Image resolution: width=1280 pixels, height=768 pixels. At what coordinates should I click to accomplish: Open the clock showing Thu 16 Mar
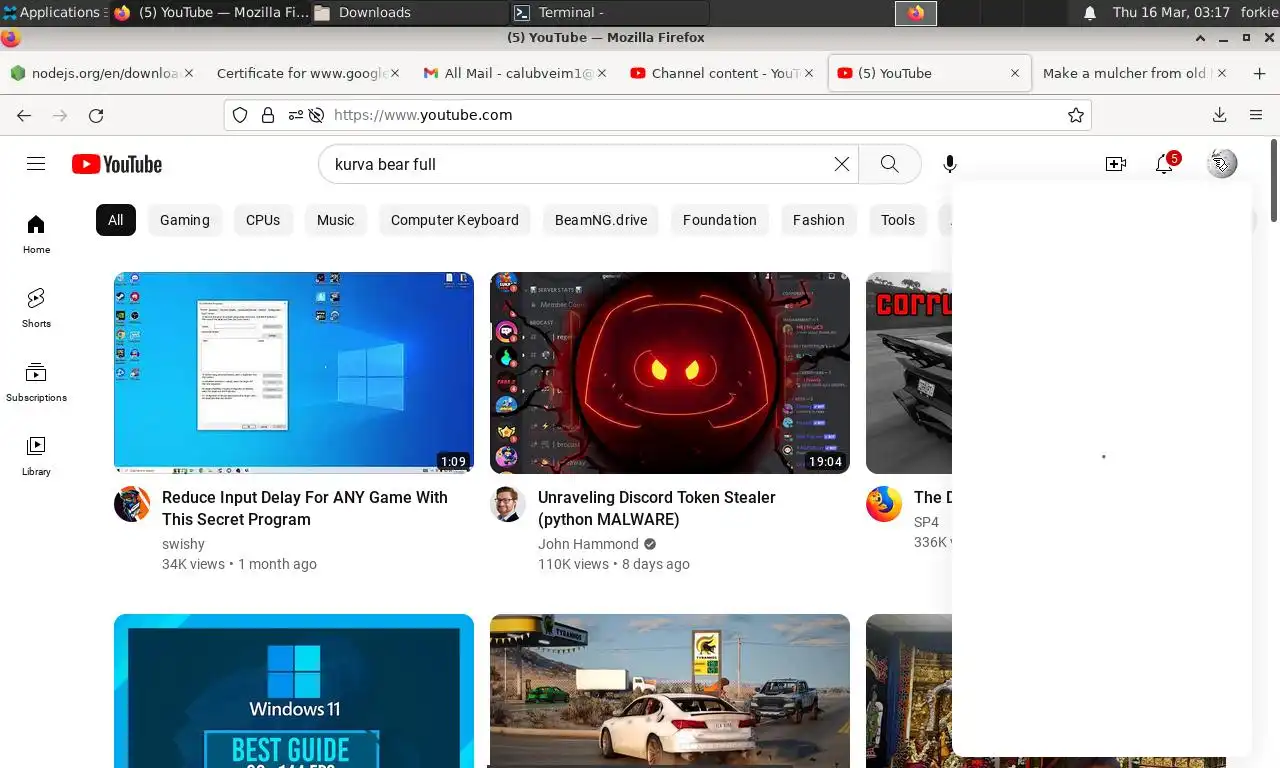[x=1171, y=13]
